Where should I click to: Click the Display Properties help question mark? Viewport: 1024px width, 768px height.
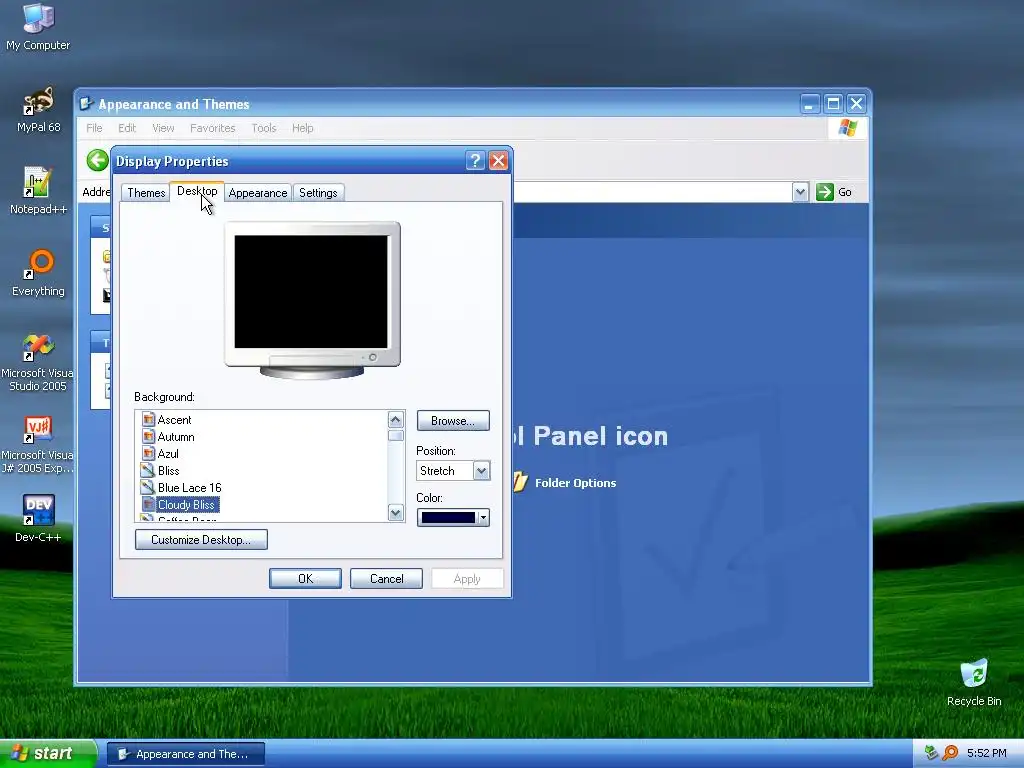(475, 161)
